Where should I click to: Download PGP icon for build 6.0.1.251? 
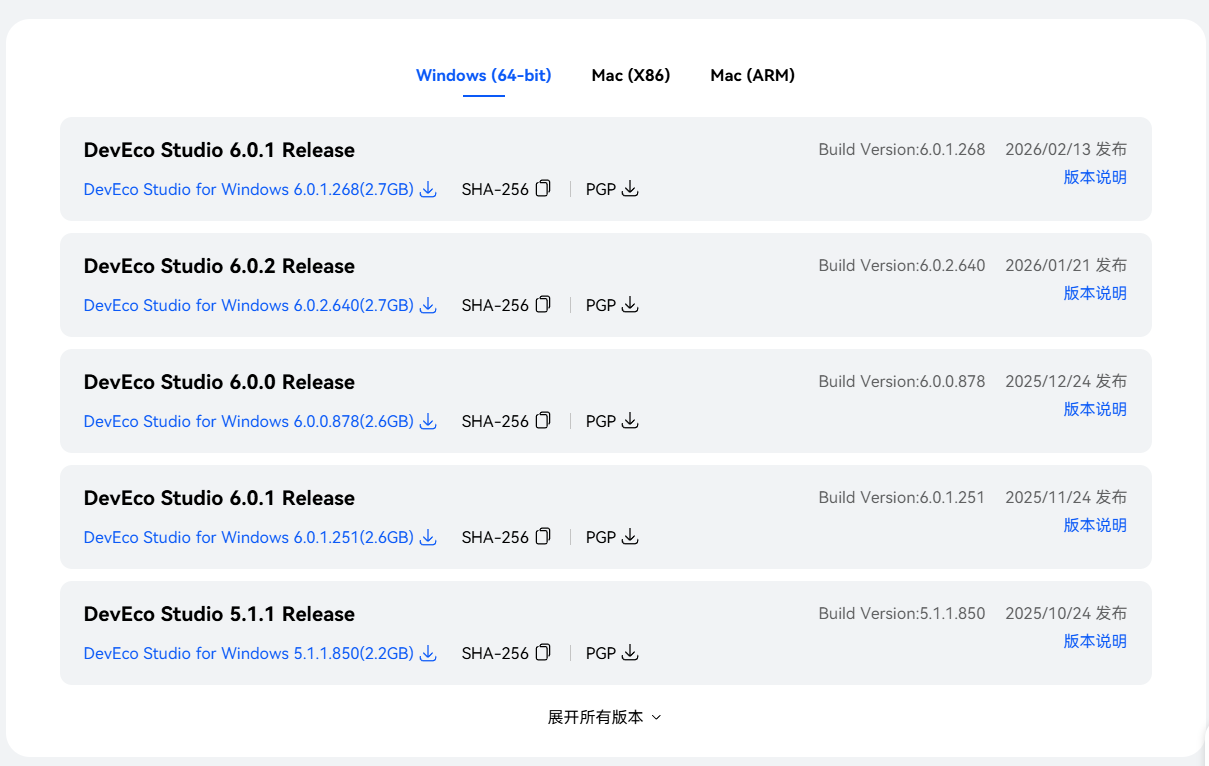pos(630,537)
